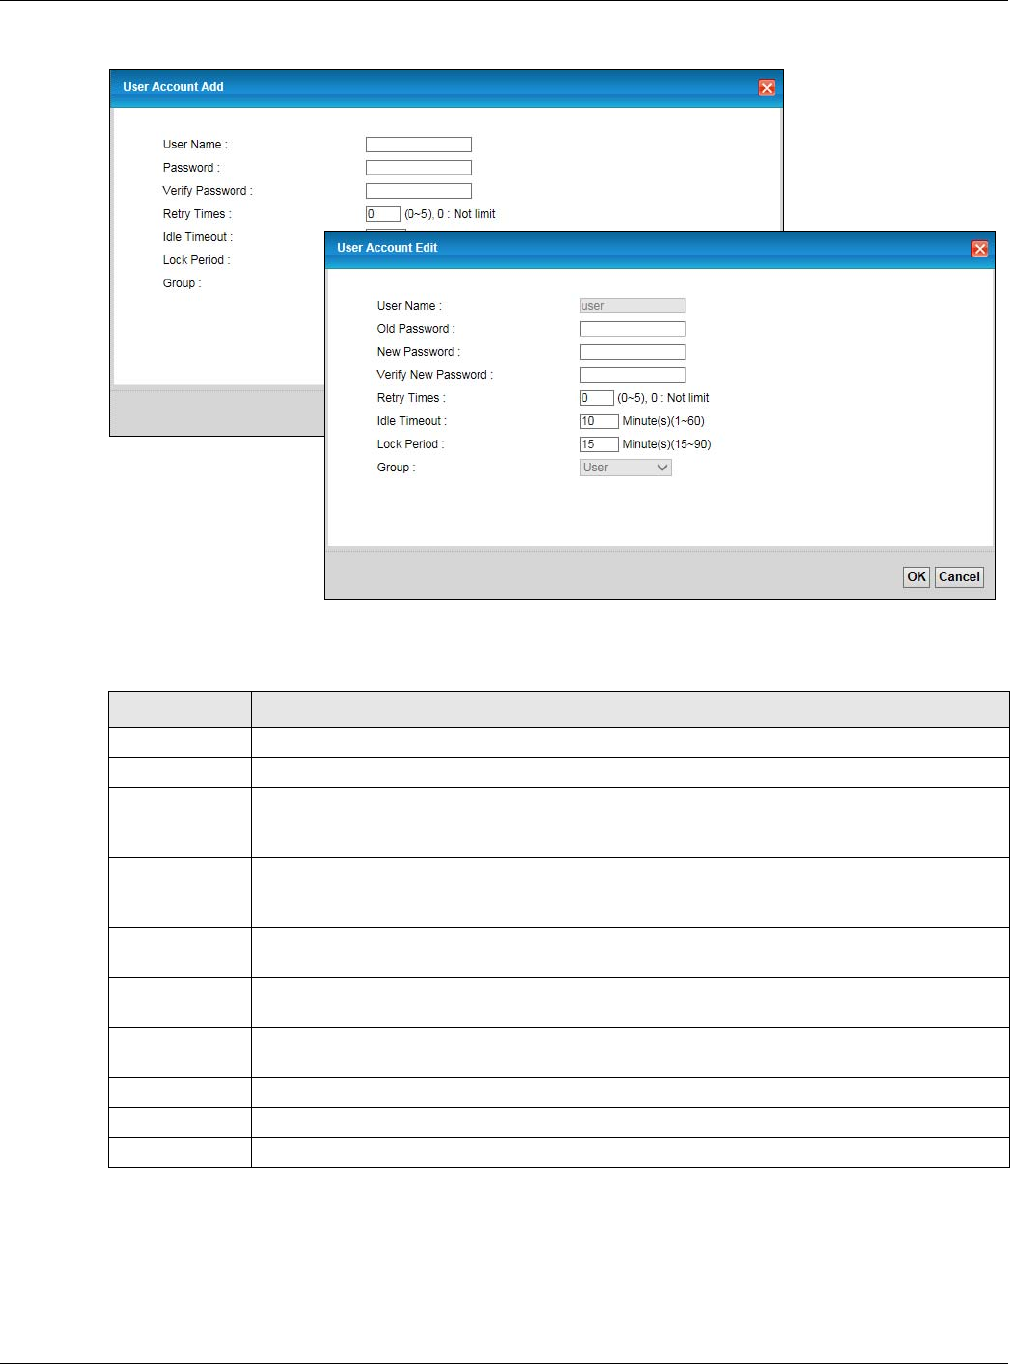Click the disabled User Name field in Edit dialog

pyautogui.click(x=633, y=306)
